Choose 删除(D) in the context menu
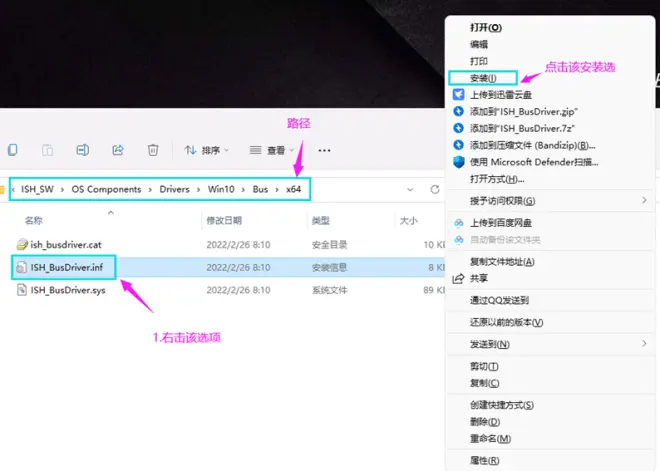 pyautogui.click(x=485, y=422)
